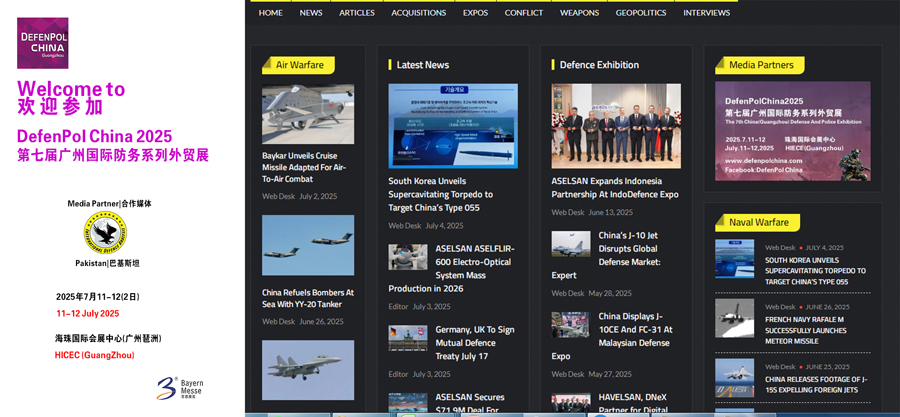Open ASELSAN ASELFLIR-600 Electro-Optical System article

pos(452,268)
